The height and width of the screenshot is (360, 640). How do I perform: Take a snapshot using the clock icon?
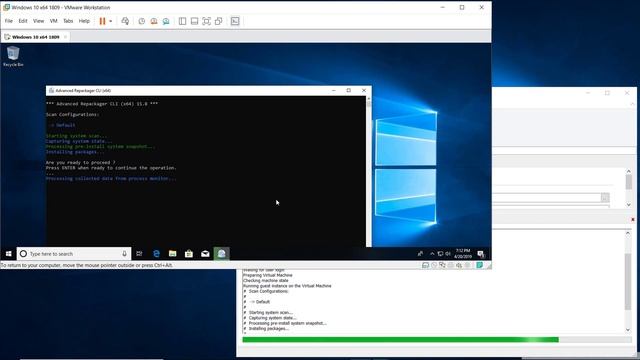[142, 21]
